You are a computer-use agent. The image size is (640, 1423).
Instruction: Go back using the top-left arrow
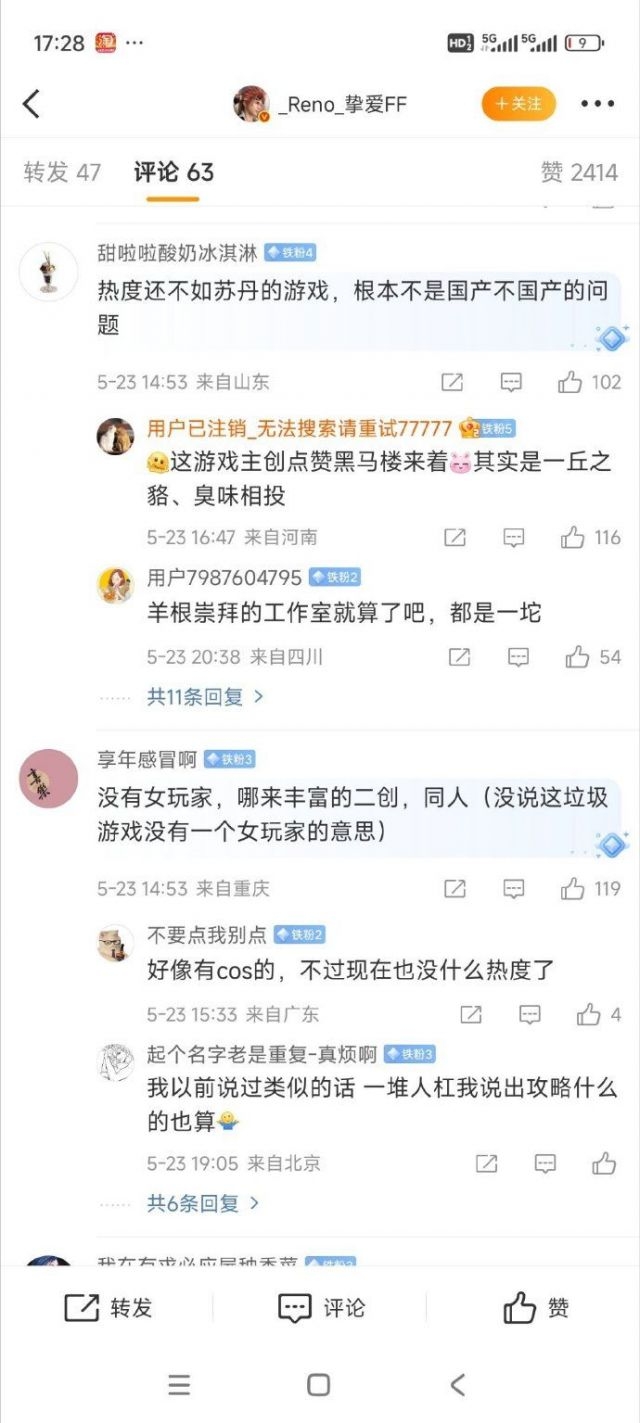[32, 103]
